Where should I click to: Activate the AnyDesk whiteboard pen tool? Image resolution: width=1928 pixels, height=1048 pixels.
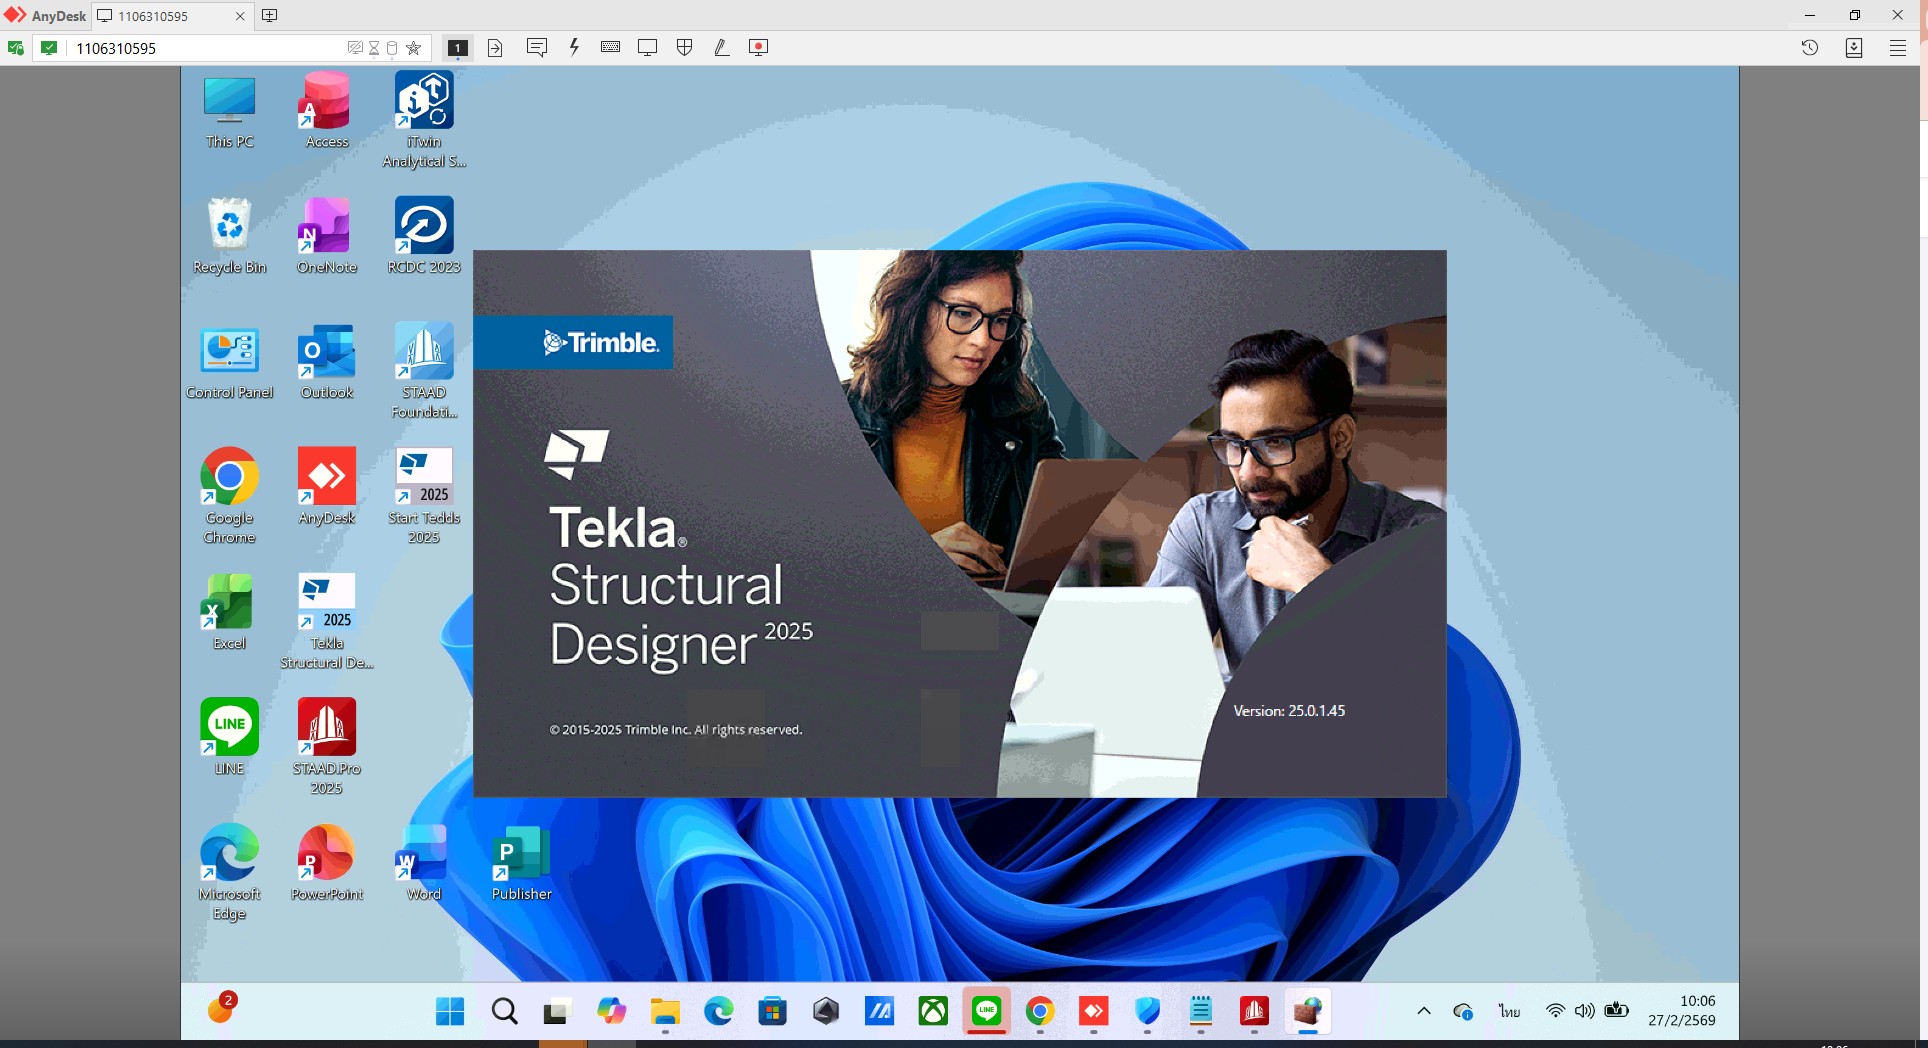(x=722, y=47)
